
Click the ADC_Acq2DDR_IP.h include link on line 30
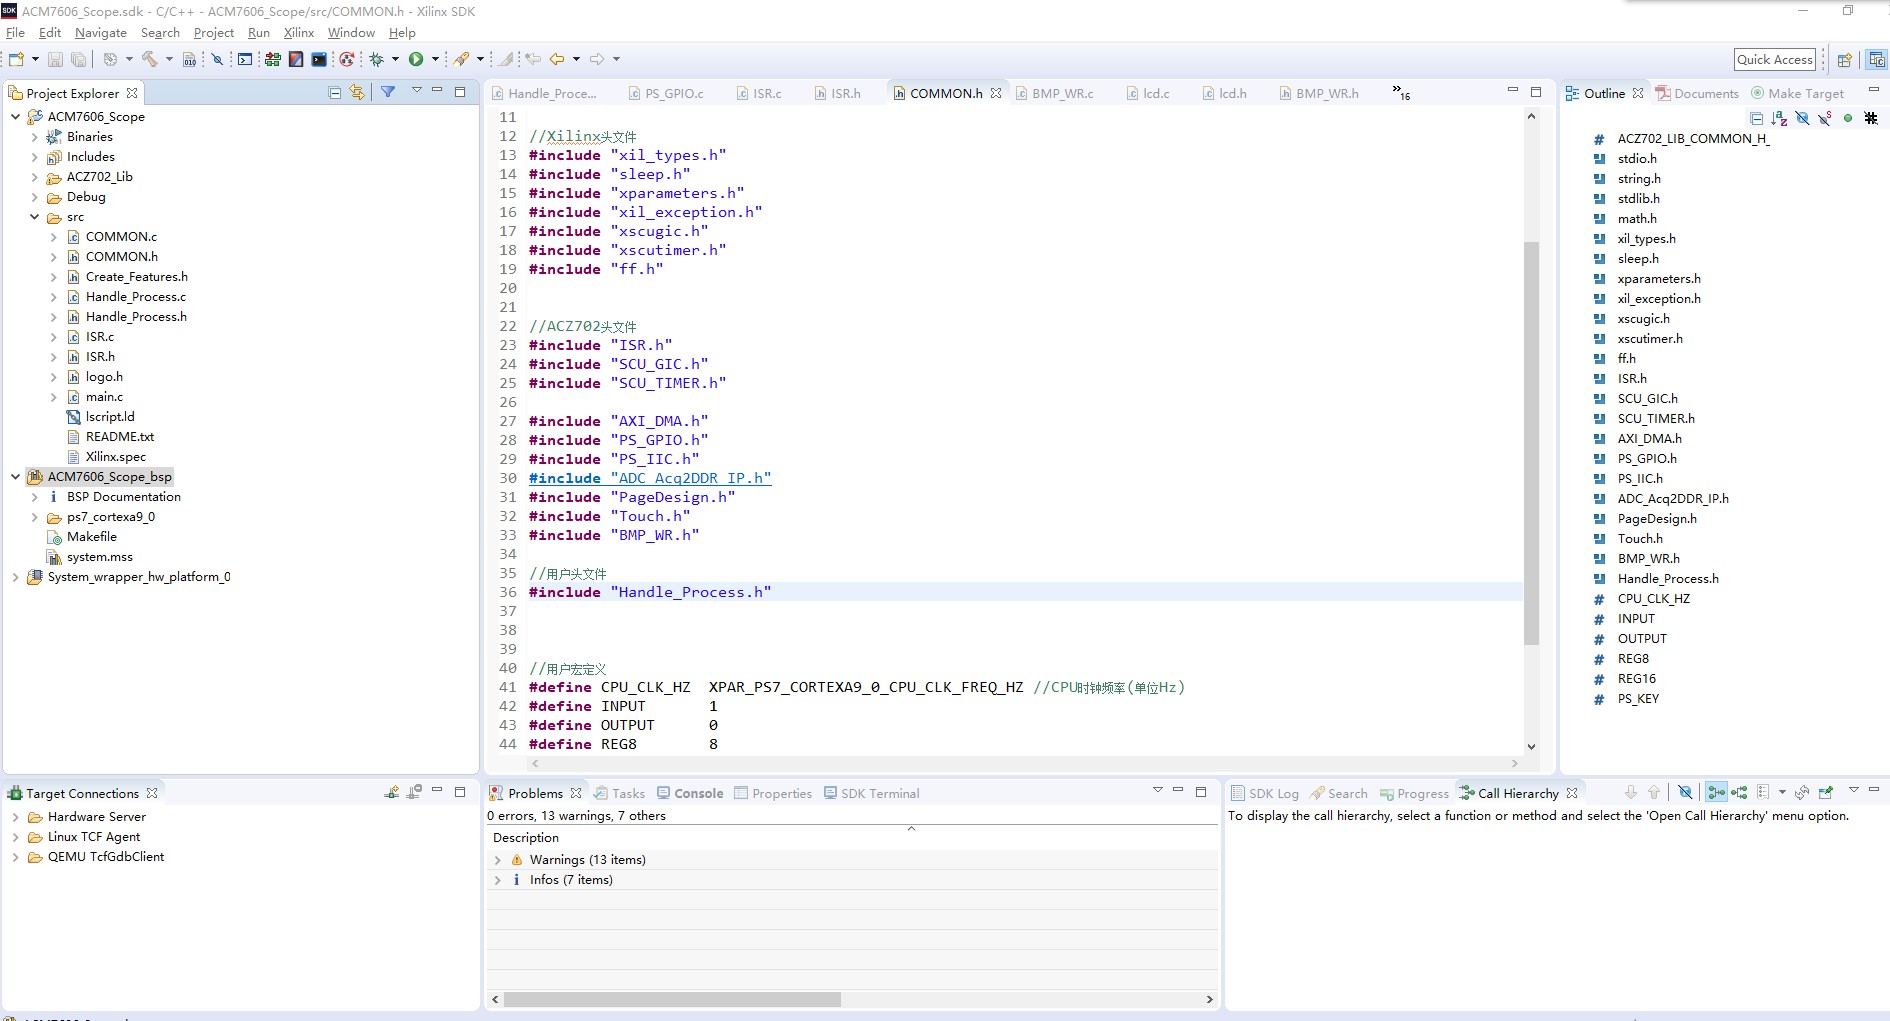click(650, 478)
